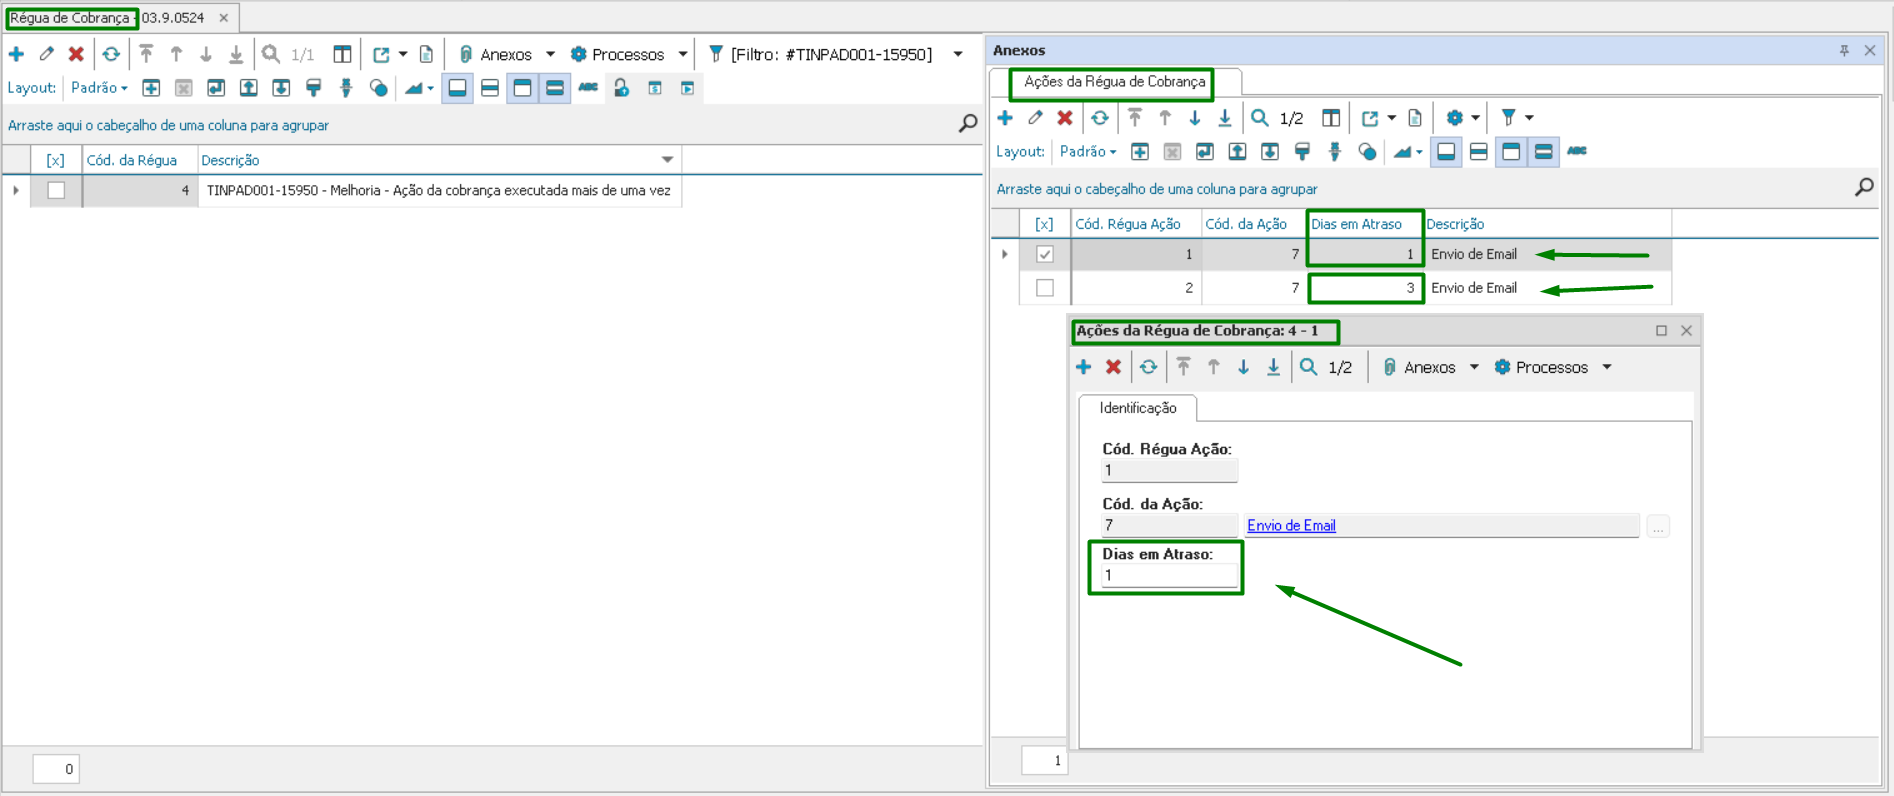Open the columns chooser in main left toolbar
This screenshot has width=1894, height=796.
342,54
